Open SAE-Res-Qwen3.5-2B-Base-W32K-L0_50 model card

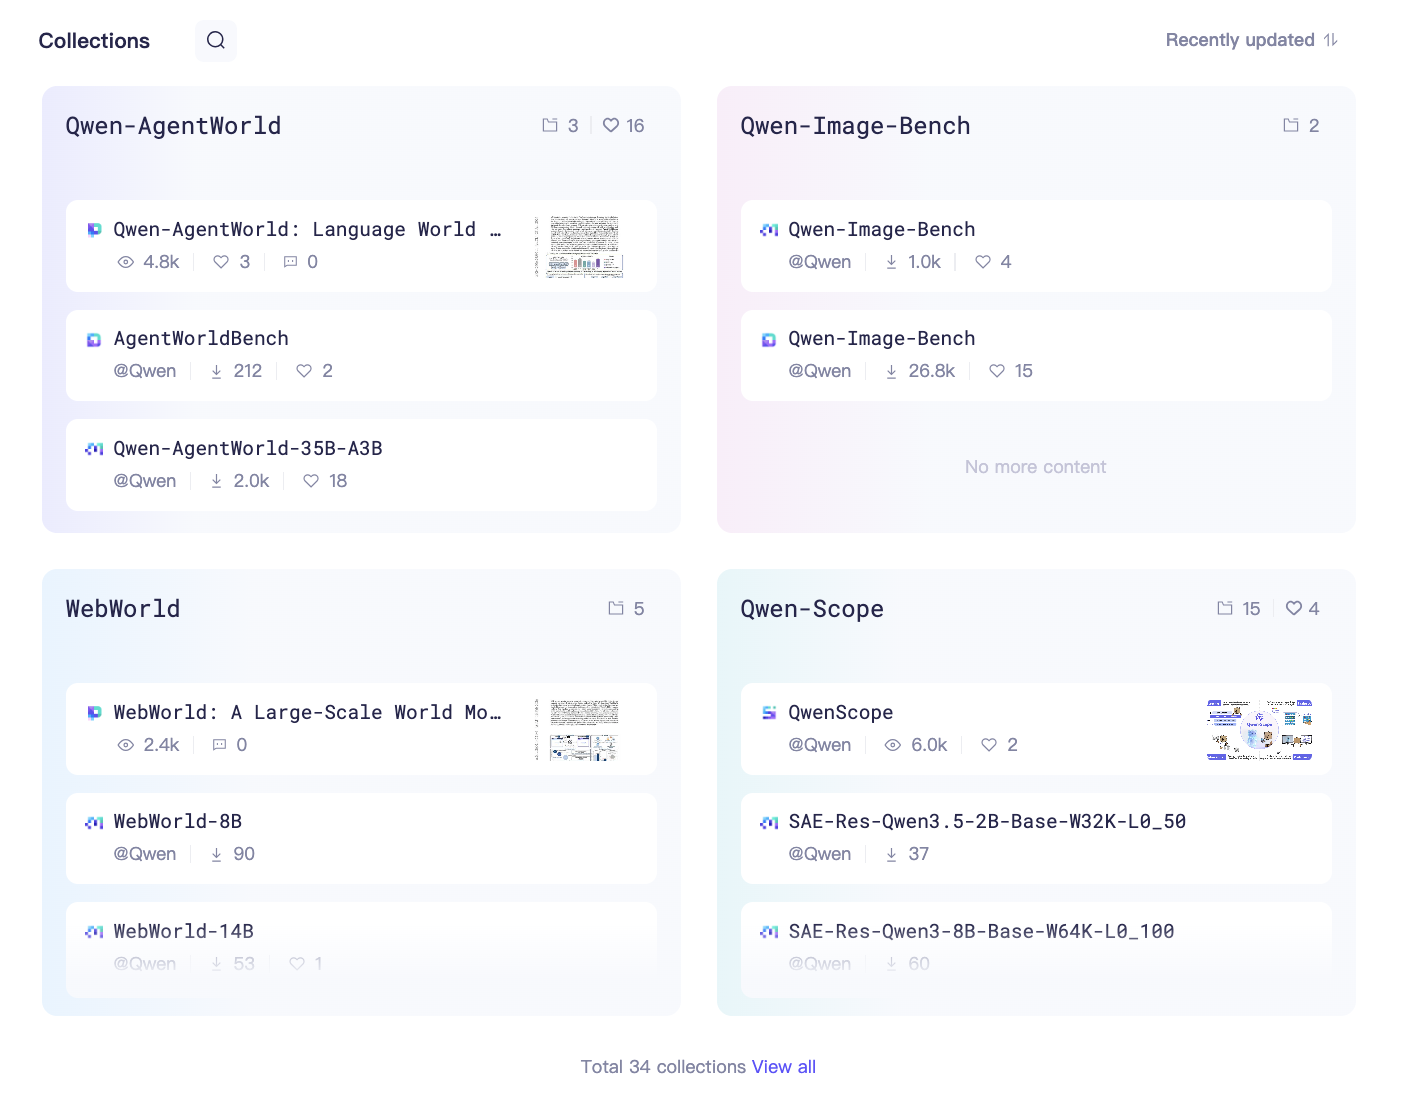1036,838
